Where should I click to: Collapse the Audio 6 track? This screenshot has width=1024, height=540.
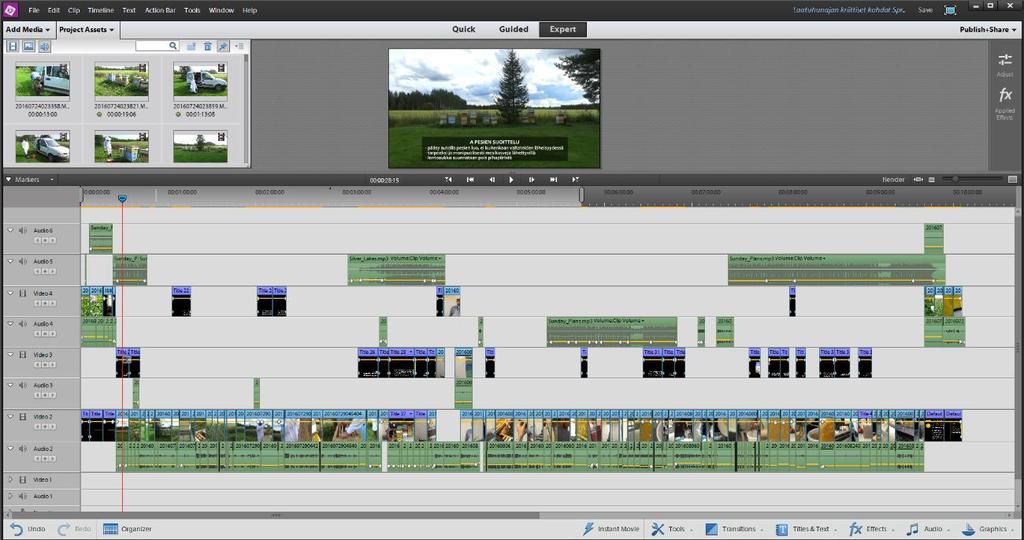pos(10,230)
